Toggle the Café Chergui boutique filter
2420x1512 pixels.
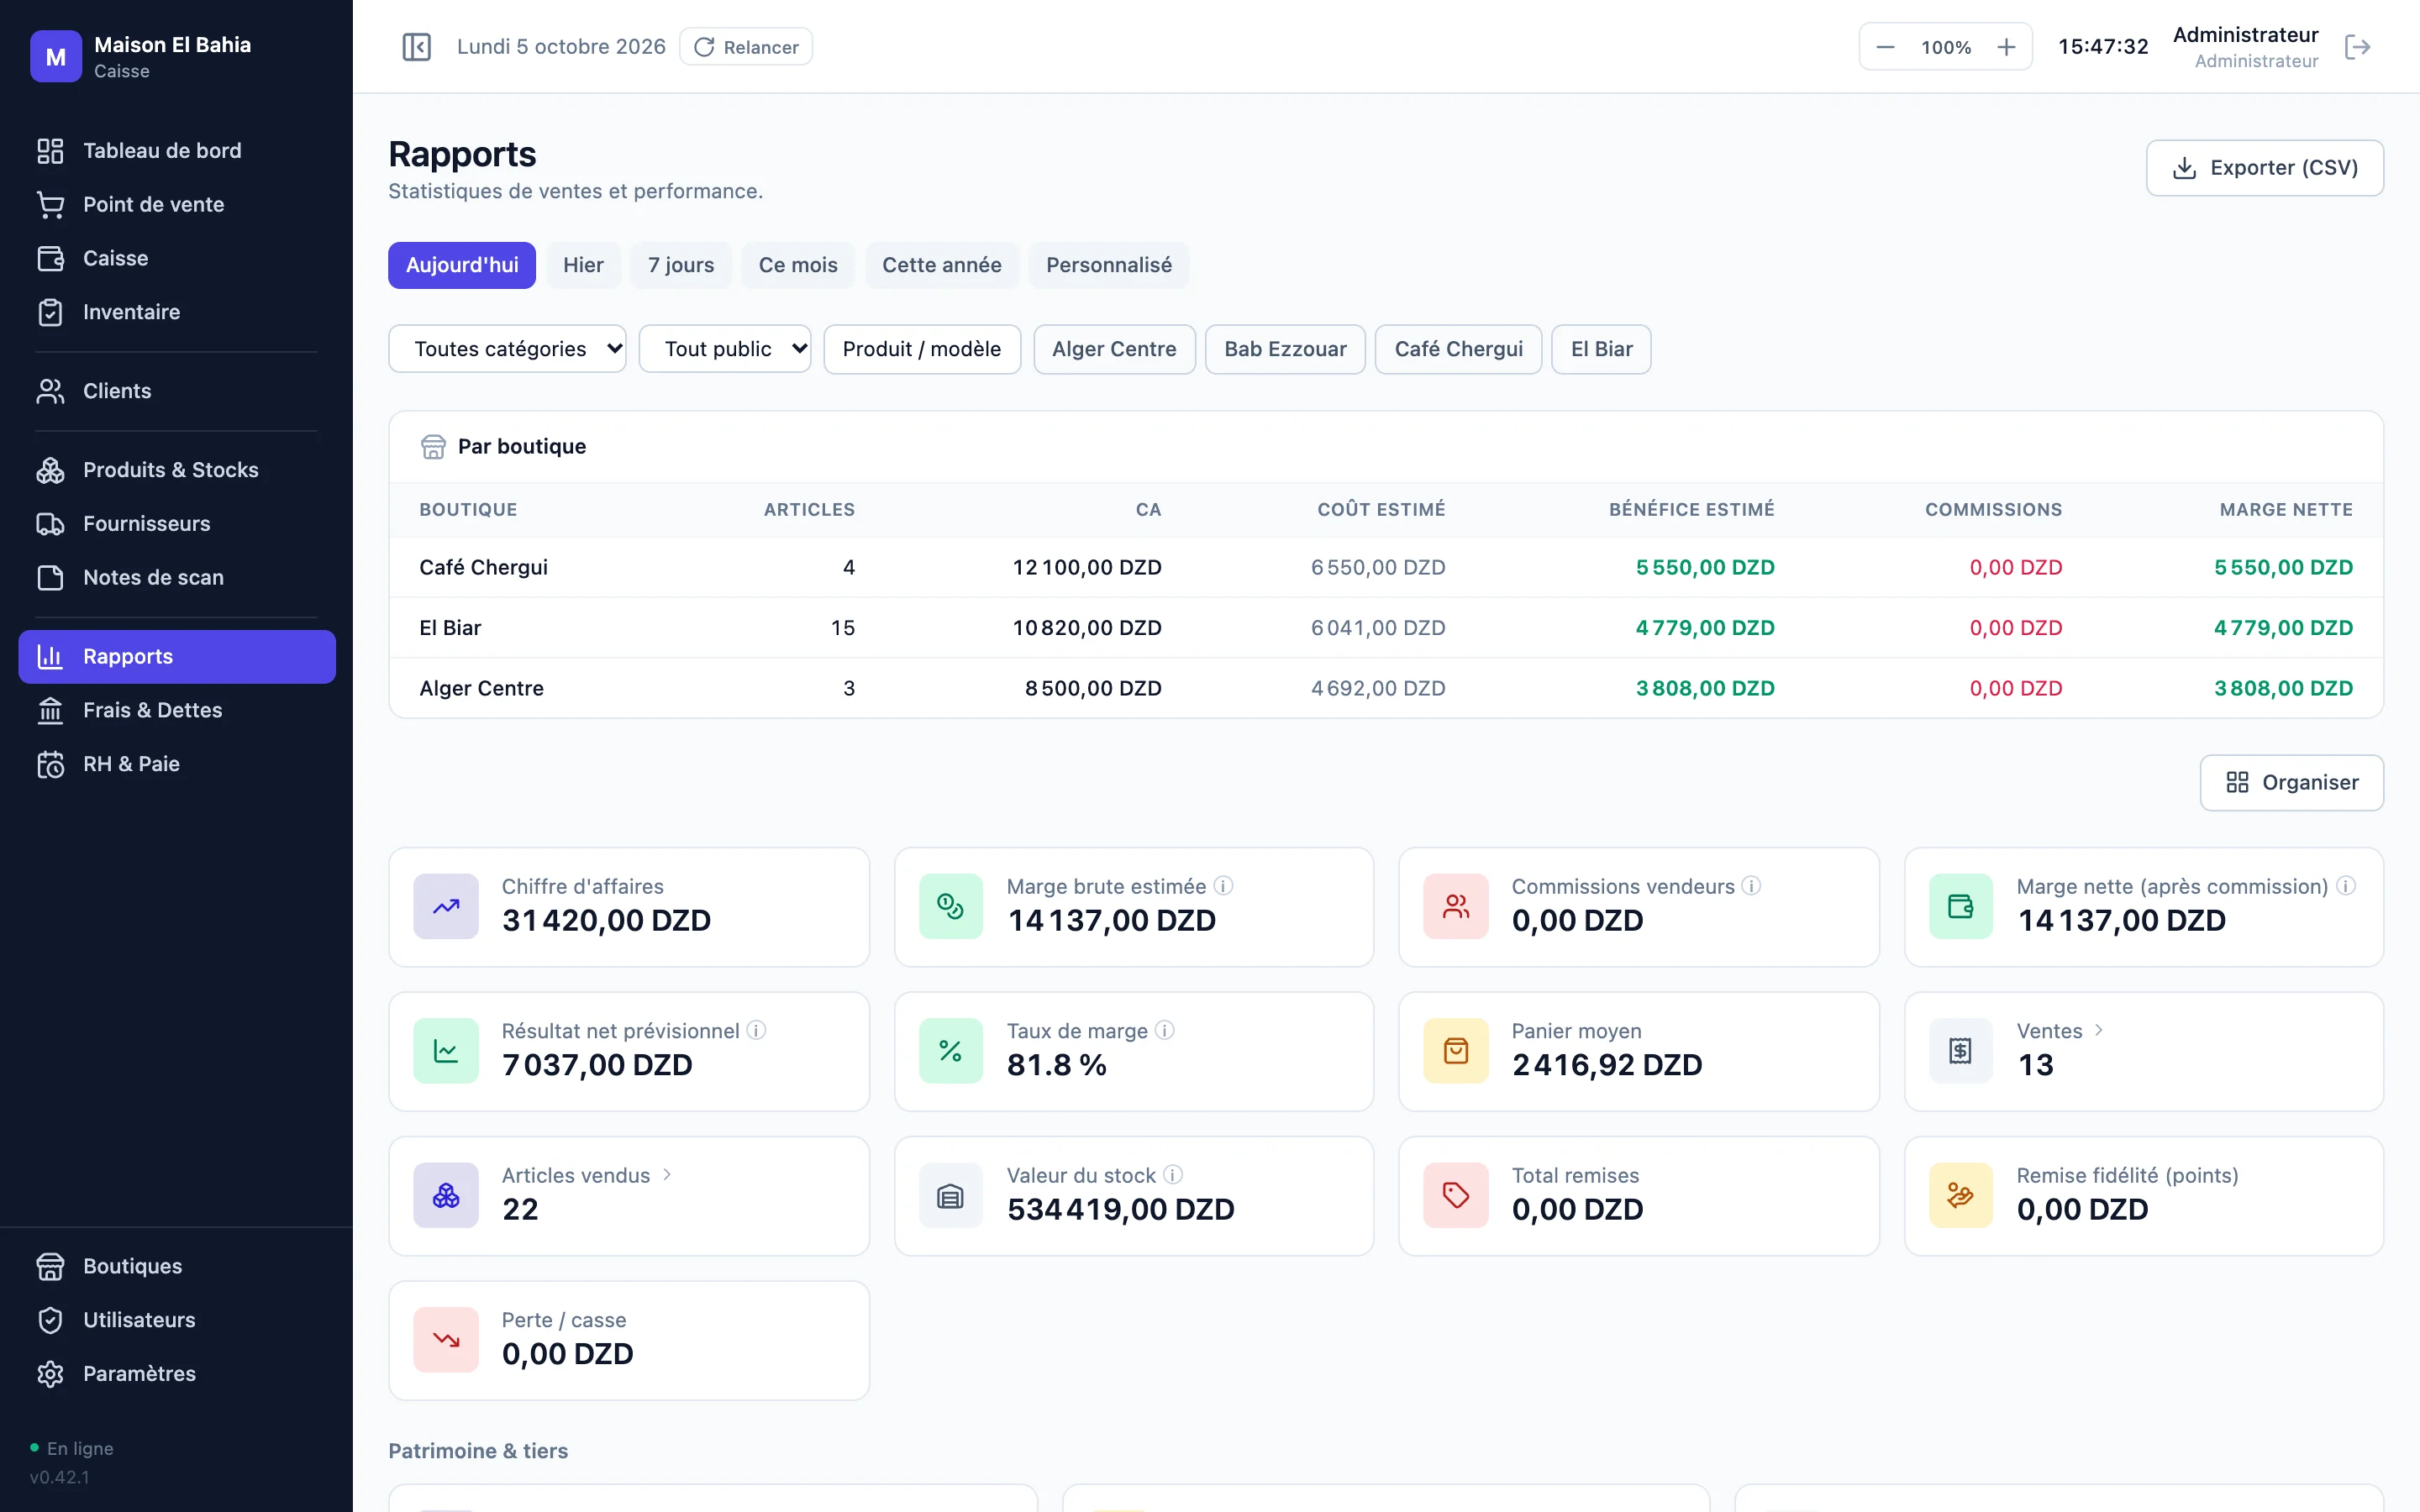1458,349
